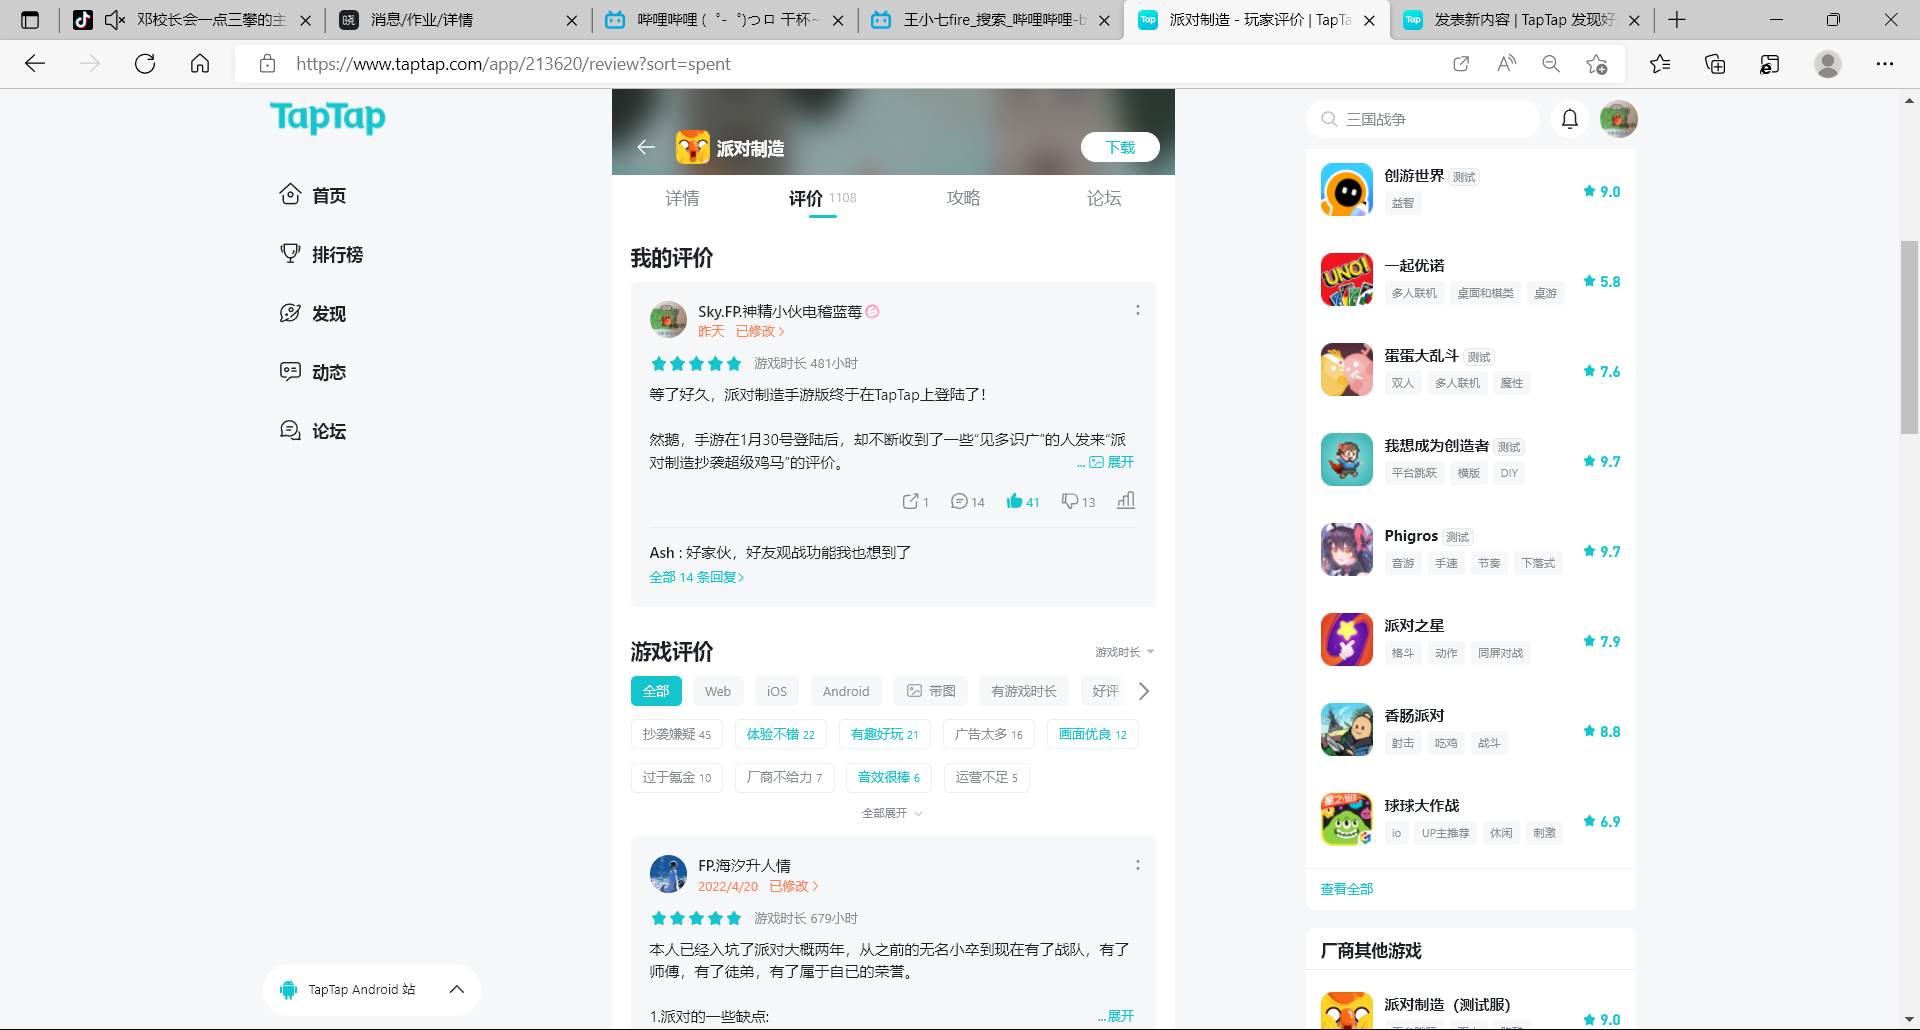Viewport: 1920px width, 1030px height.
Task: Expand all tags via 全部展开
Action: point(892,813)
